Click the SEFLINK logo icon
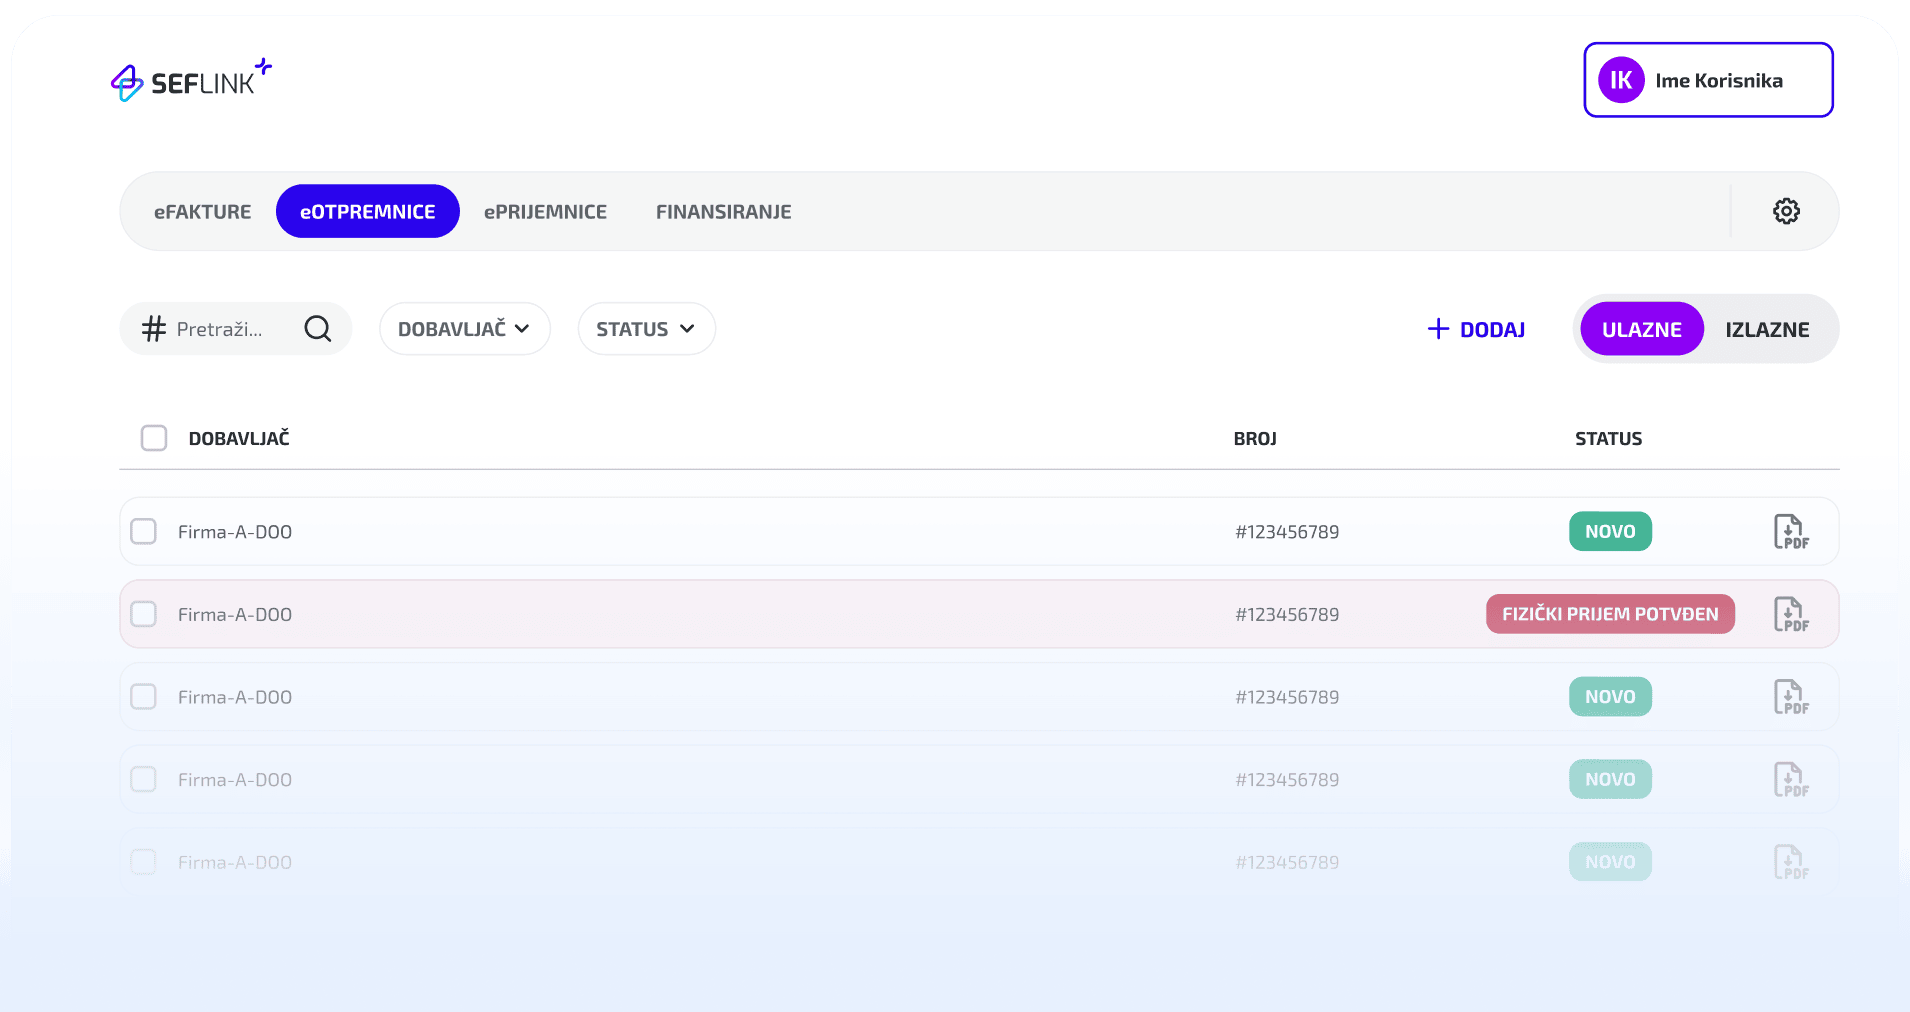The image size is (1910, 1012). click(127, 83)
